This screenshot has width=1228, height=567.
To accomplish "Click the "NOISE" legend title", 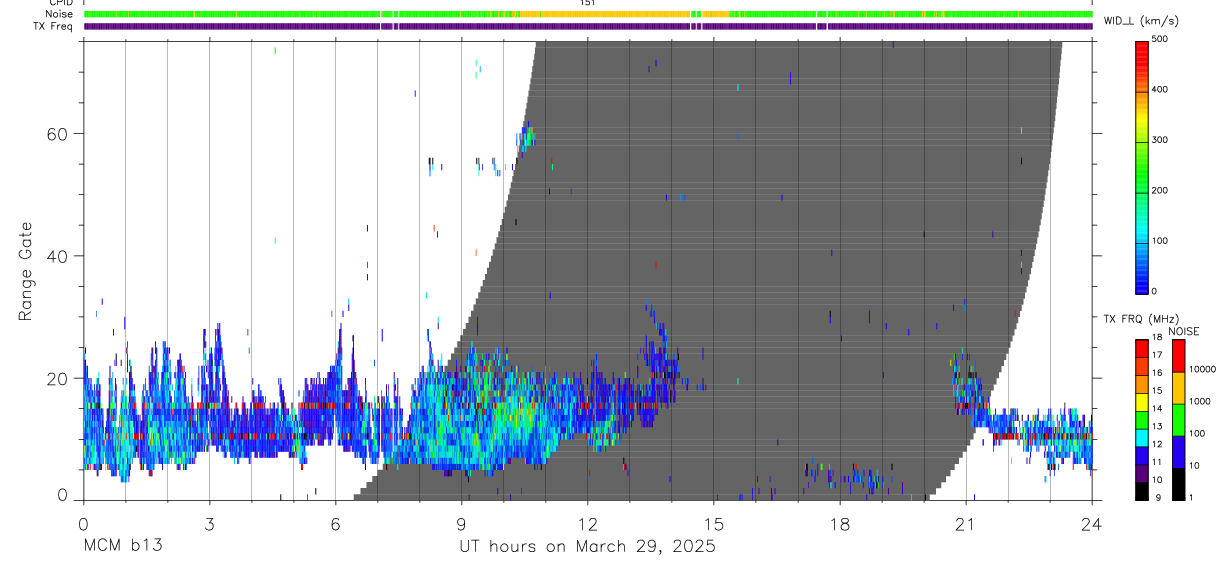I will [x=1183, y=331].
